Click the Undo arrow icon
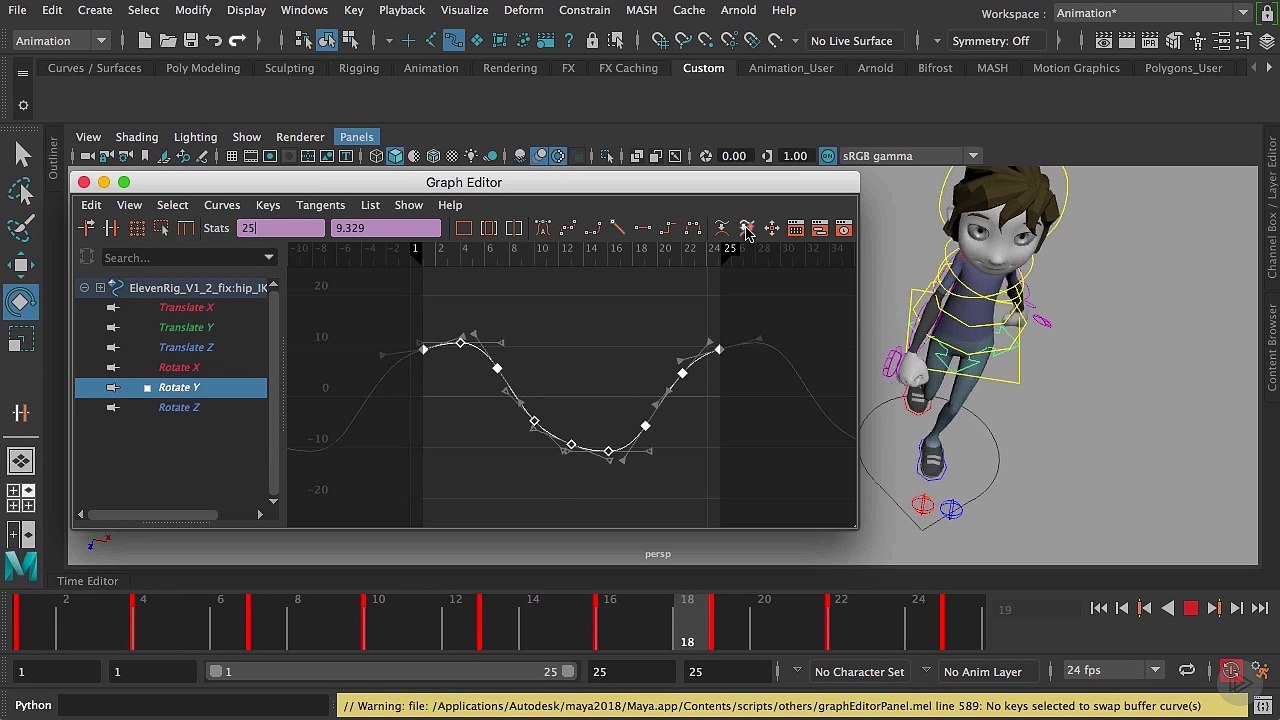Image resolution: width=1280 pixels, height=720 pixels. pyautogui.click(x=214, y=41)
